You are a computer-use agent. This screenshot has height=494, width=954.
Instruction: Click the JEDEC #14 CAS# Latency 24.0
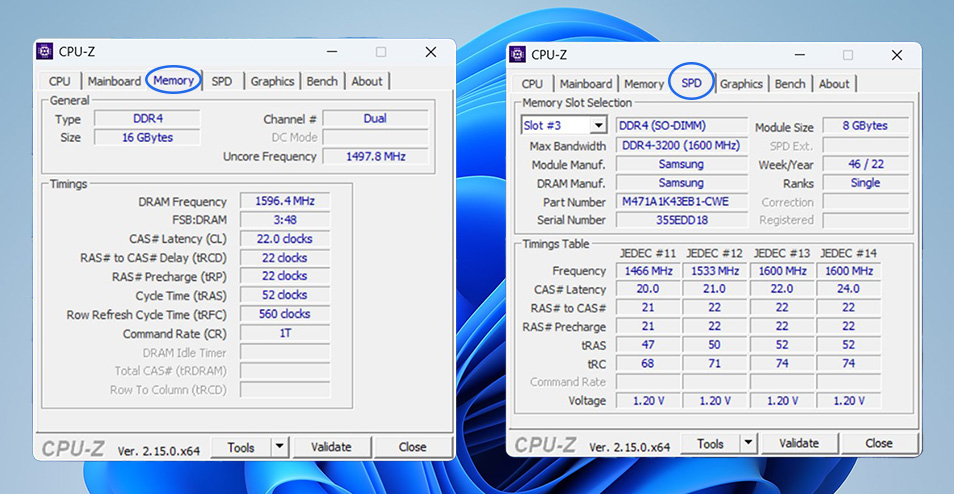coord(849,289)
